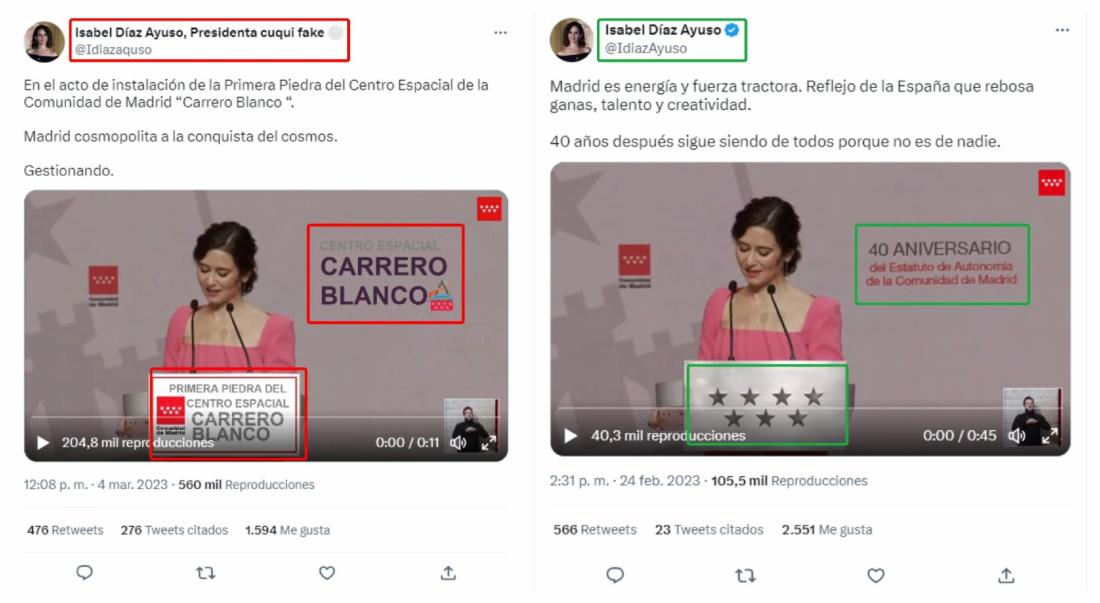Open more options menu on right tweet
The width and height of the screenshot is (1100, 603).
click(1062, 29)
